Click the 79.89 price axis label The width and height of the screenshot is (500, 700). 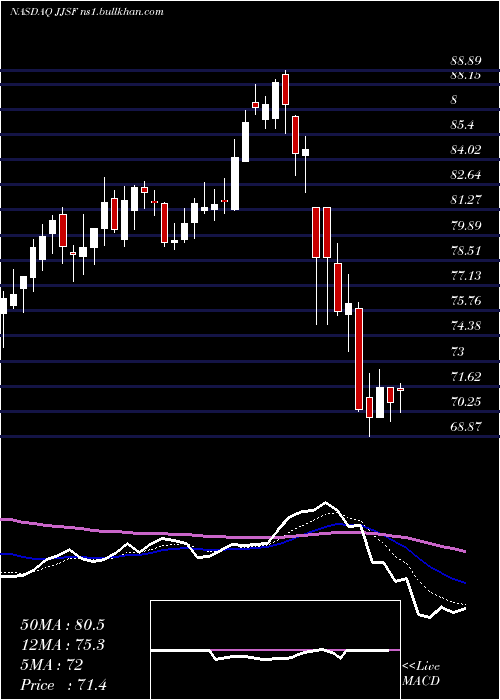tap(466, 225)
